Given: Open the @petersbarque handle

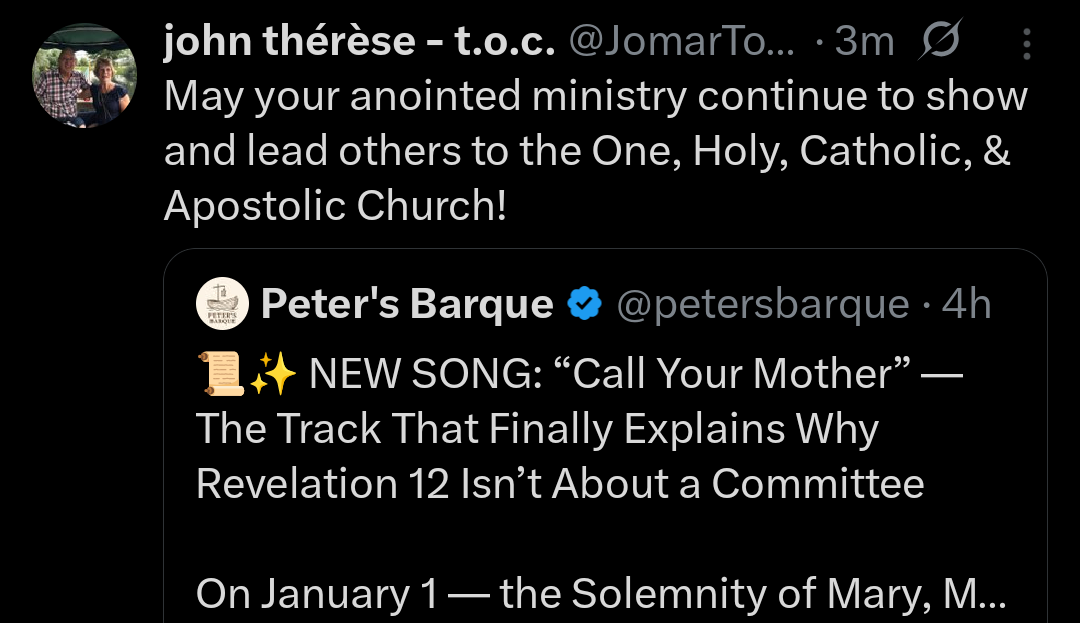Looking at the screenshot, I should click(762, 304).
